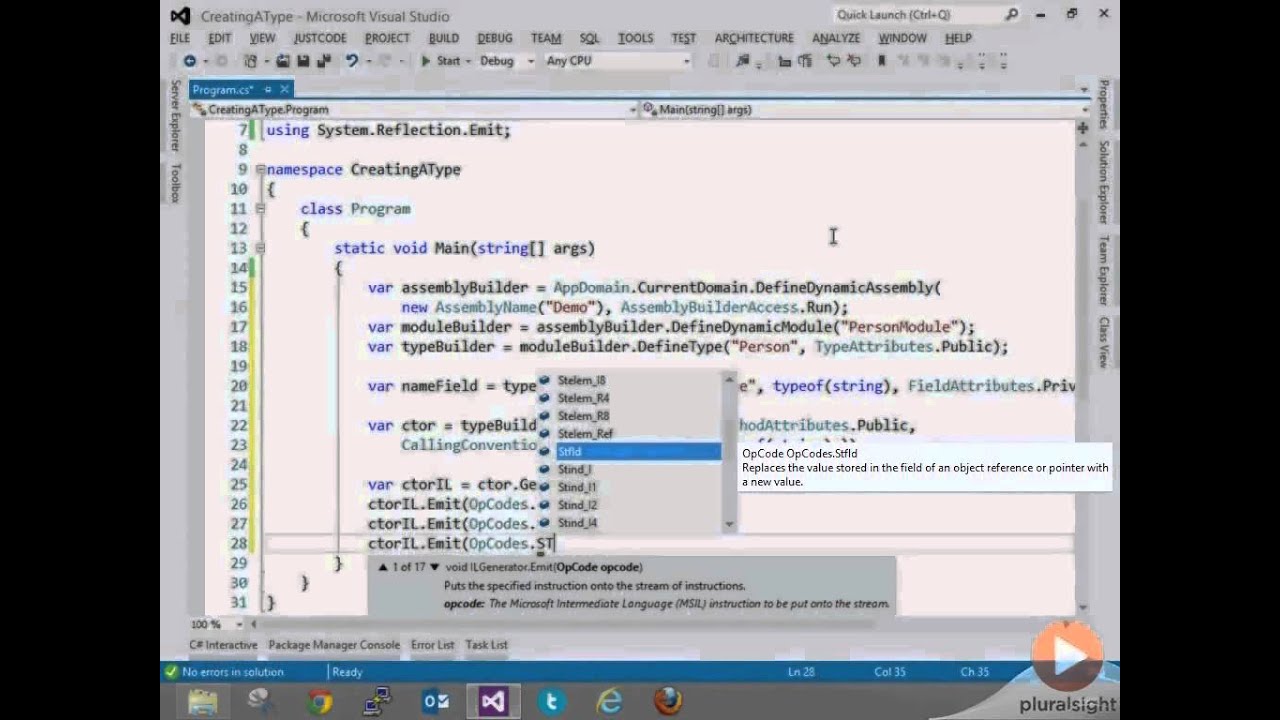Click the Firefox icon in the taskbar
This screenshot has width=1280, height=720.
pos(667,701)
